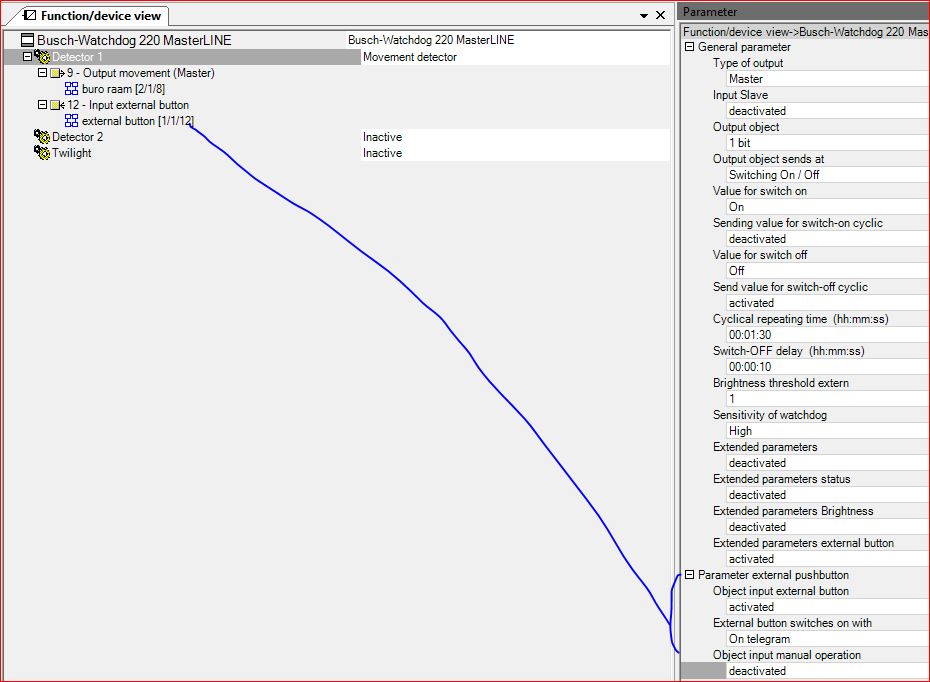This screenshot has width=930, height=682.
Task: Click group address icon beside buro raam
Action: click(71, 89)
